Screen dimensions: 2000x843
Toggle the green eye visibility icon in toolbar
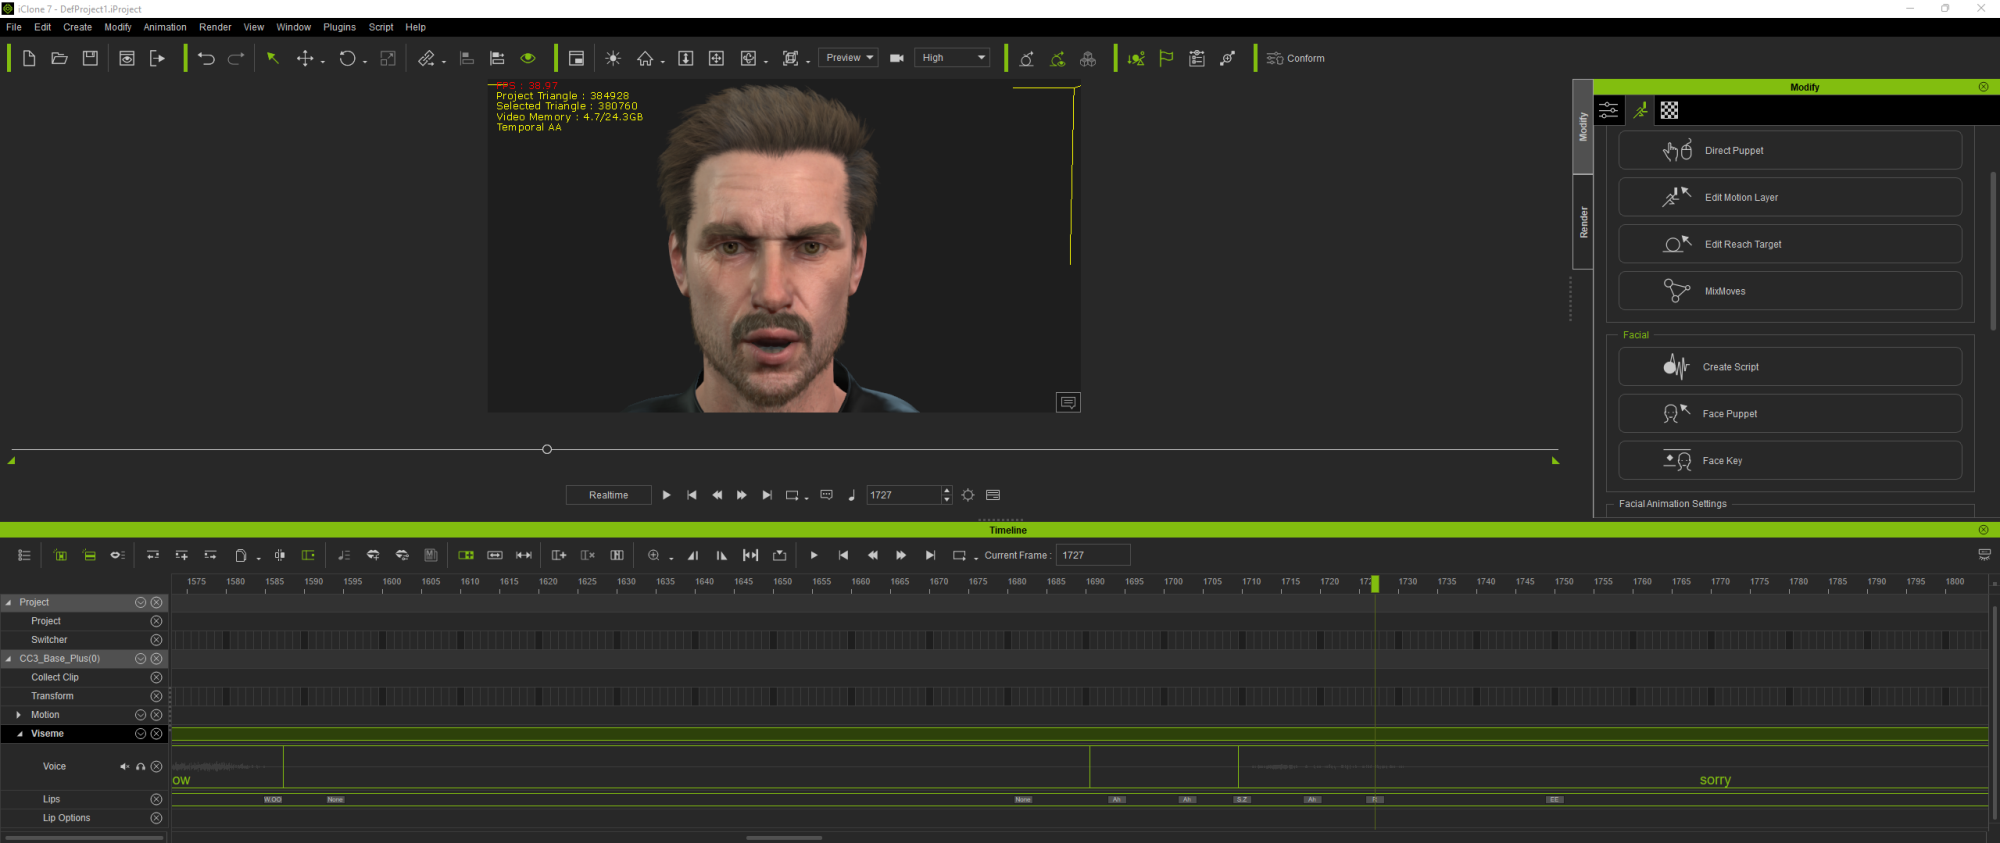point(528,58)
